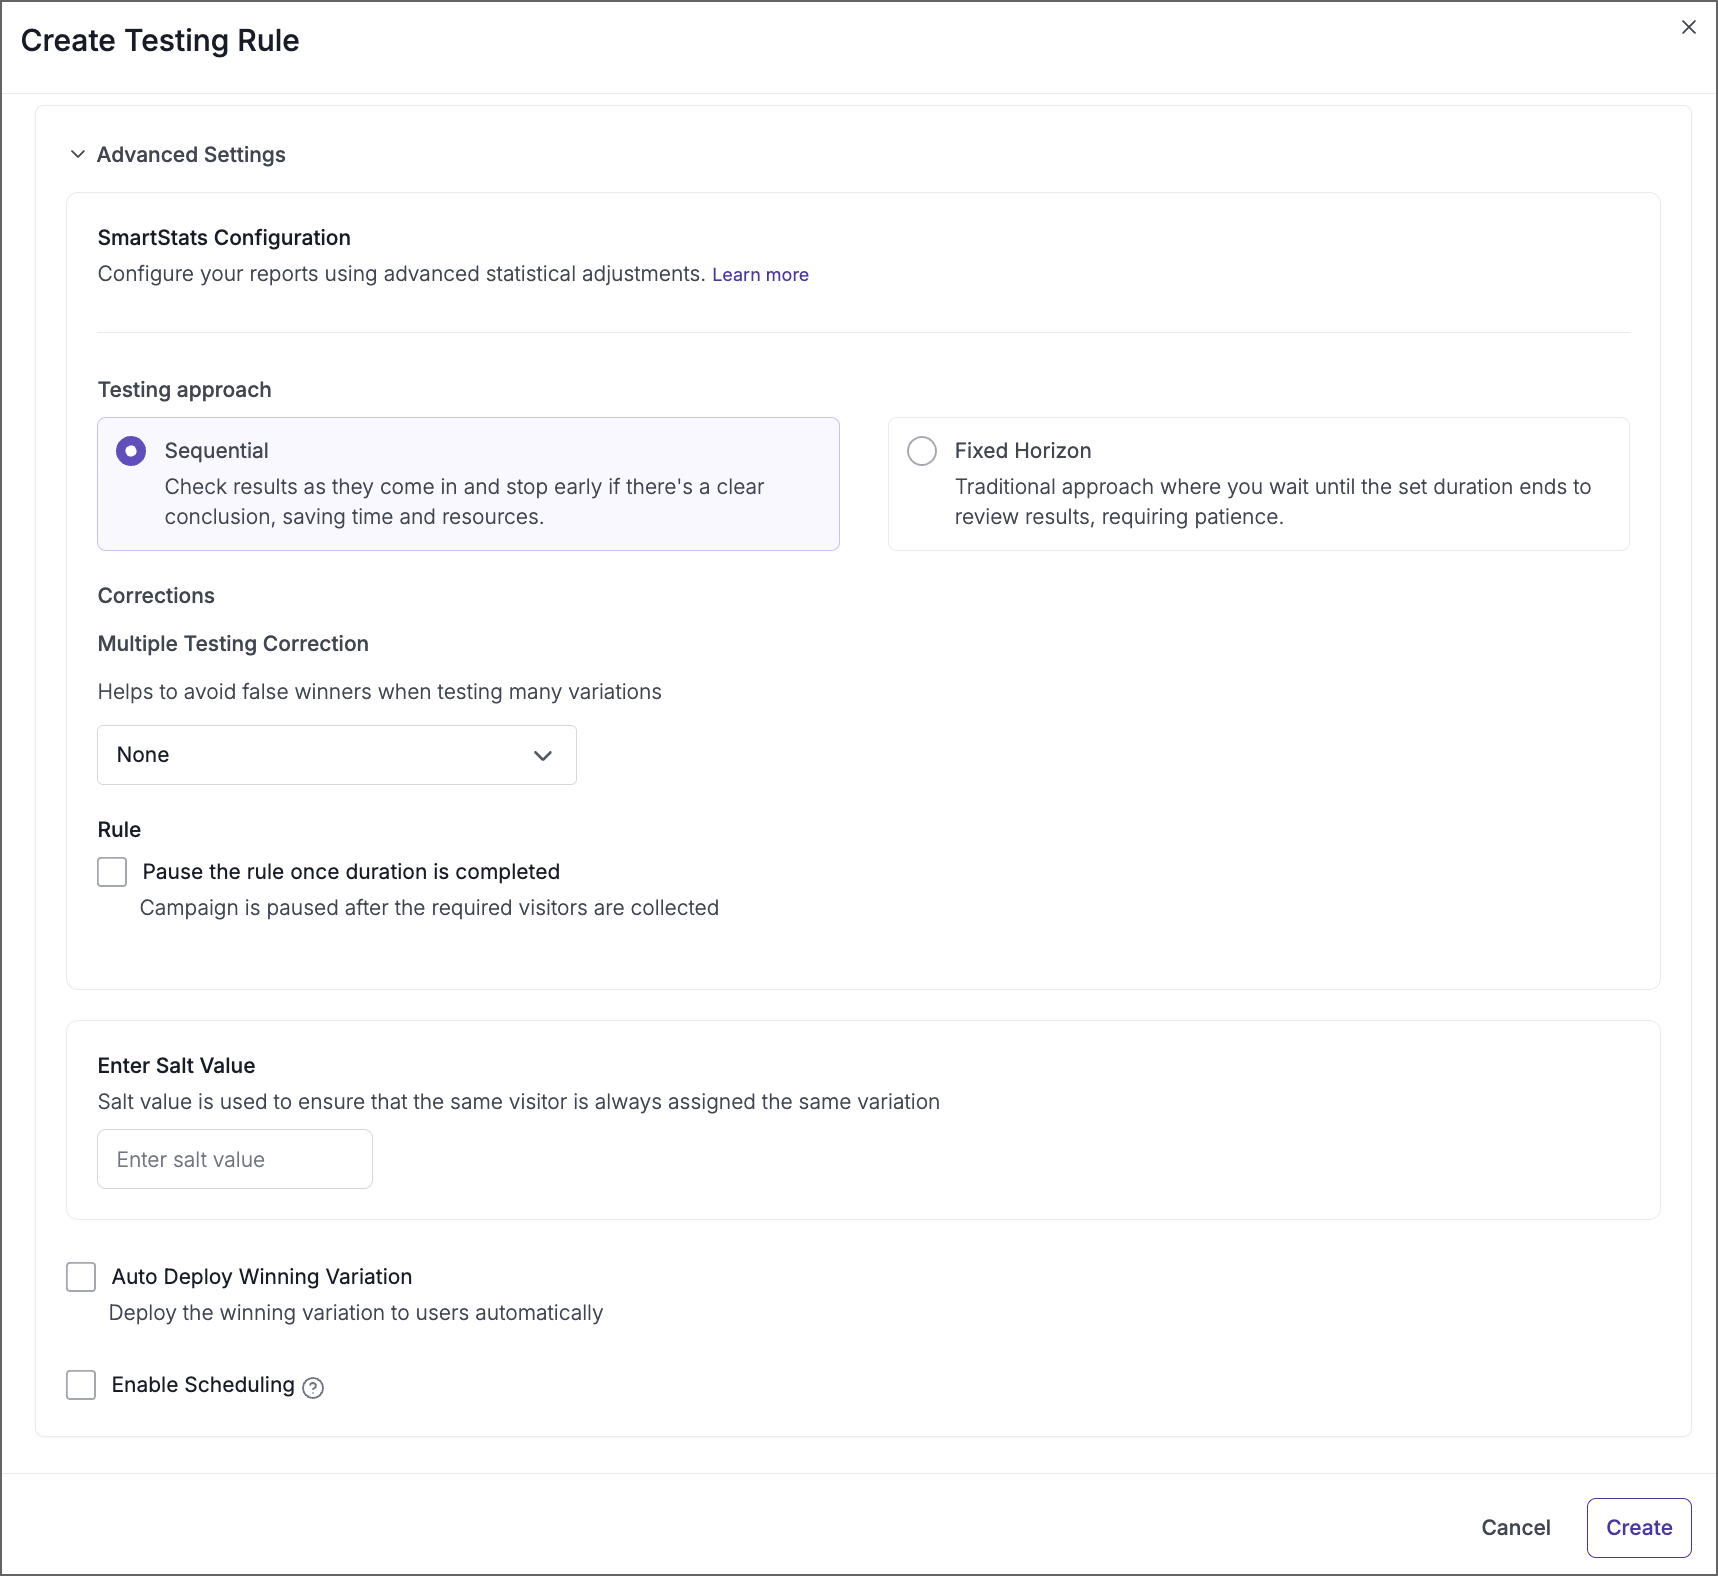Click the Create button
The image size is (1718, 1576).
(1638, 1527)
